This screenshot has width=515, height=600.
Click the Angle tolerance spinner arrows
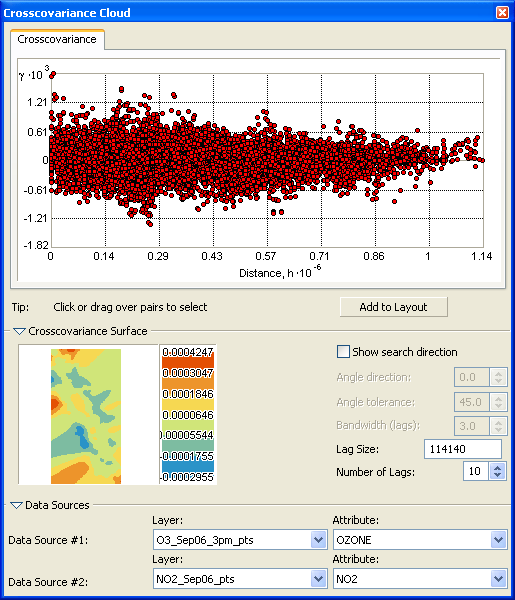(498, 402)
